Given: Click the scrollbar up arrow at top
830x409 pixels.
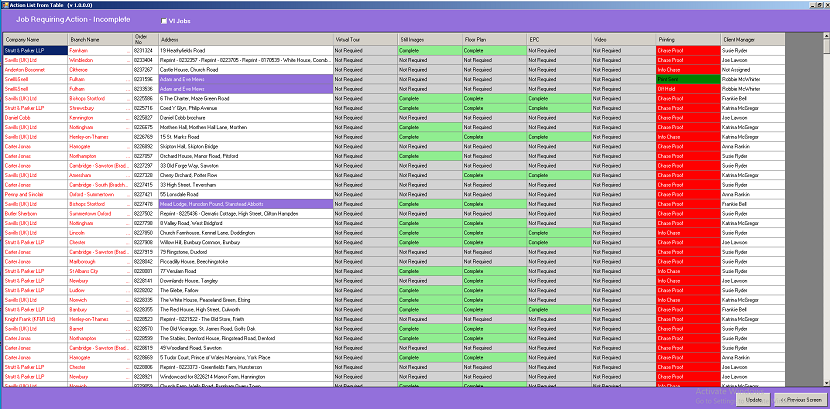Looking at the screenshot, I should click(826, 36).
